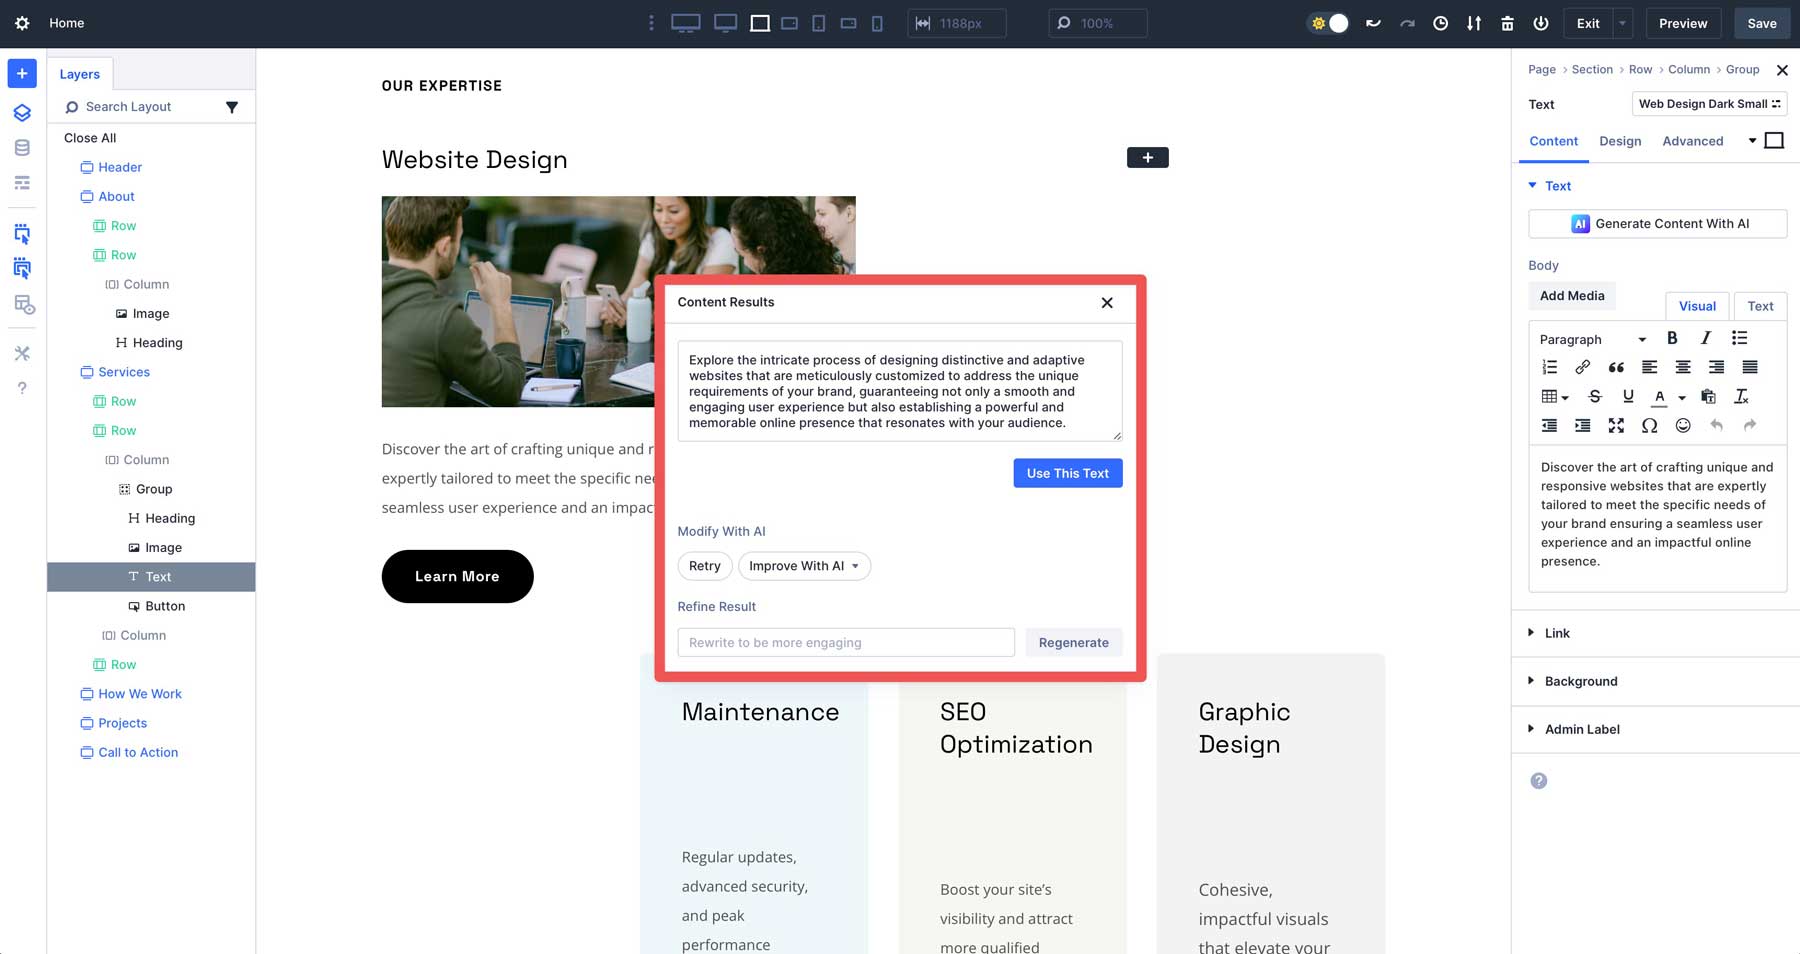Toggle bold formatting in the text editor

pyautogui.click(x=1672, y=338)
